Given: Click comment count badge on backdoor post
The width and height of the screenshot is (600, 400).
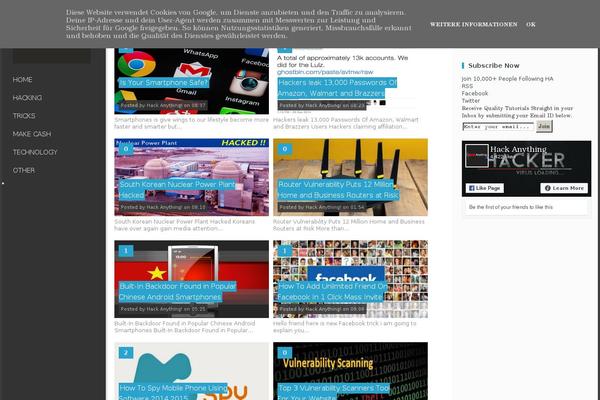Looking at the screenshot, I should pos(126,251).
